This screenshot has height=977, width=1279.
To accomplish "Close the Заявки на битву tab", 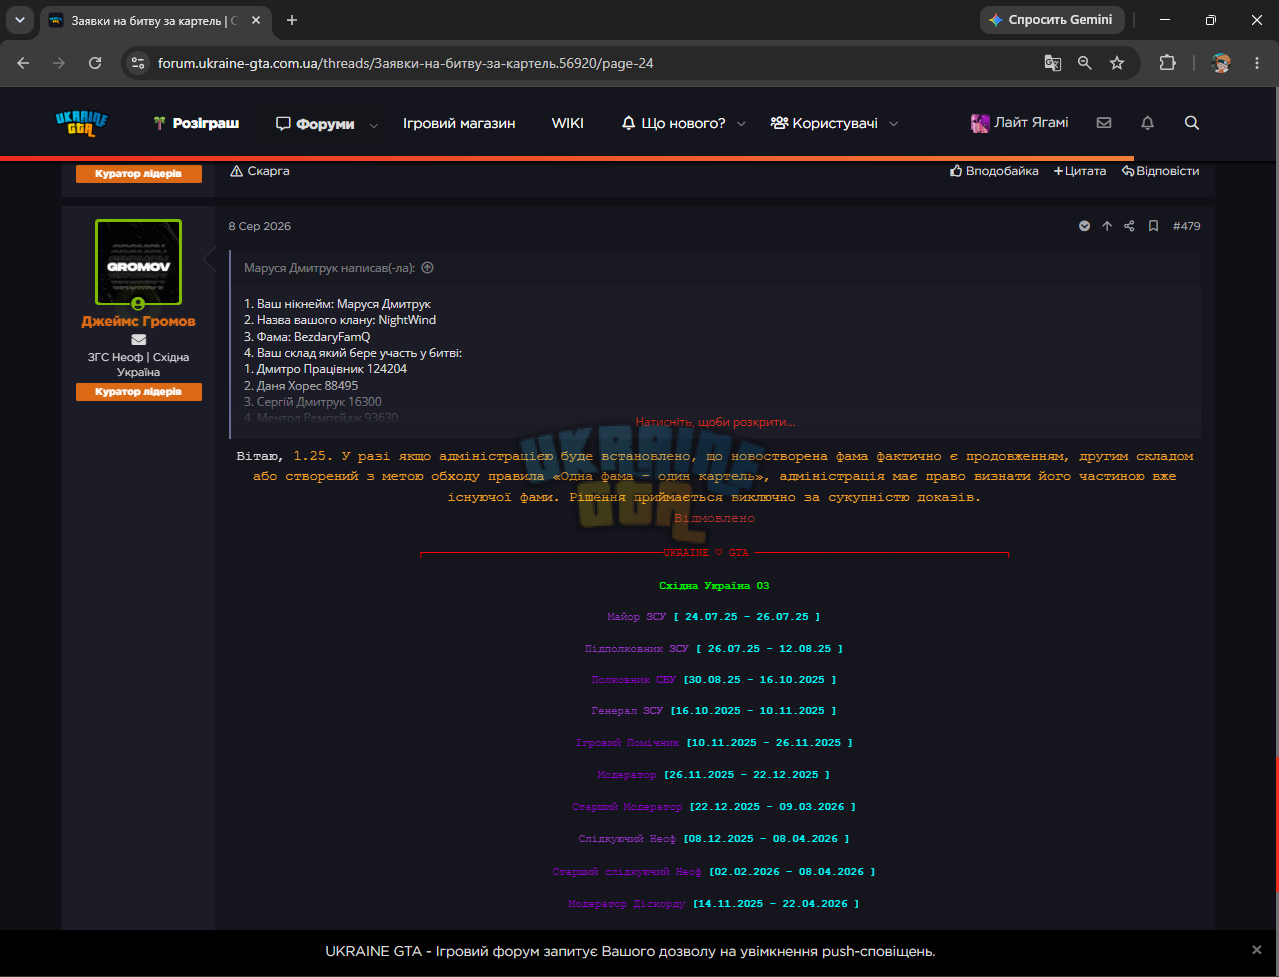I will coord(255,20).
